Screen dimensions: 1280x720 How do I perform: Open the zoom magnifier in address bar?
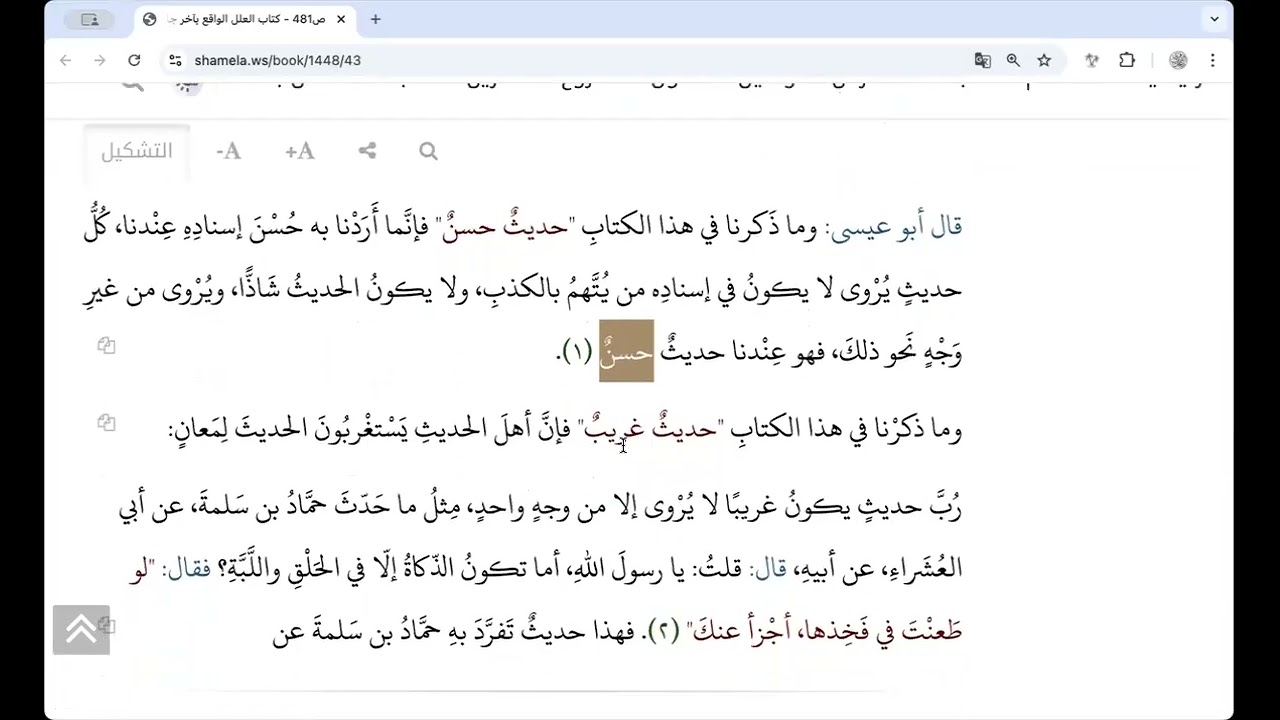click(1013, 60)
